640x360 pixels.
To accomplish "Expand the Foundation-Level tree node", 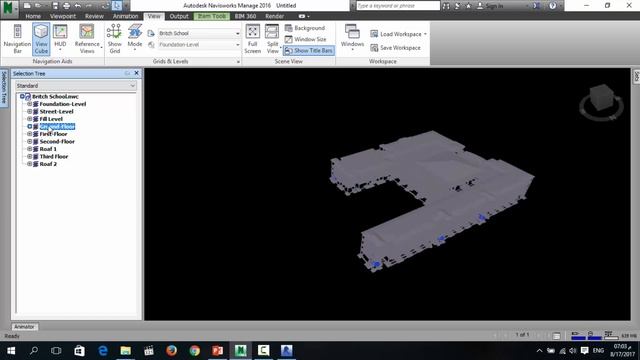I will coord(29,104).
